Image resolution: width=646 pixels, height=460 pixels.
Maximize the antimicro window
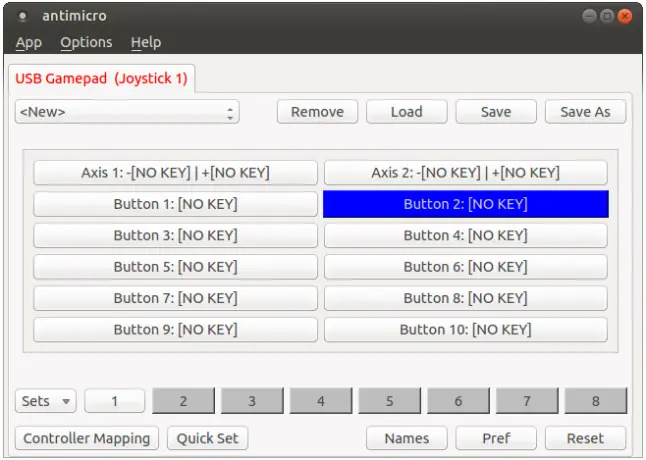(x=607, y=16)
